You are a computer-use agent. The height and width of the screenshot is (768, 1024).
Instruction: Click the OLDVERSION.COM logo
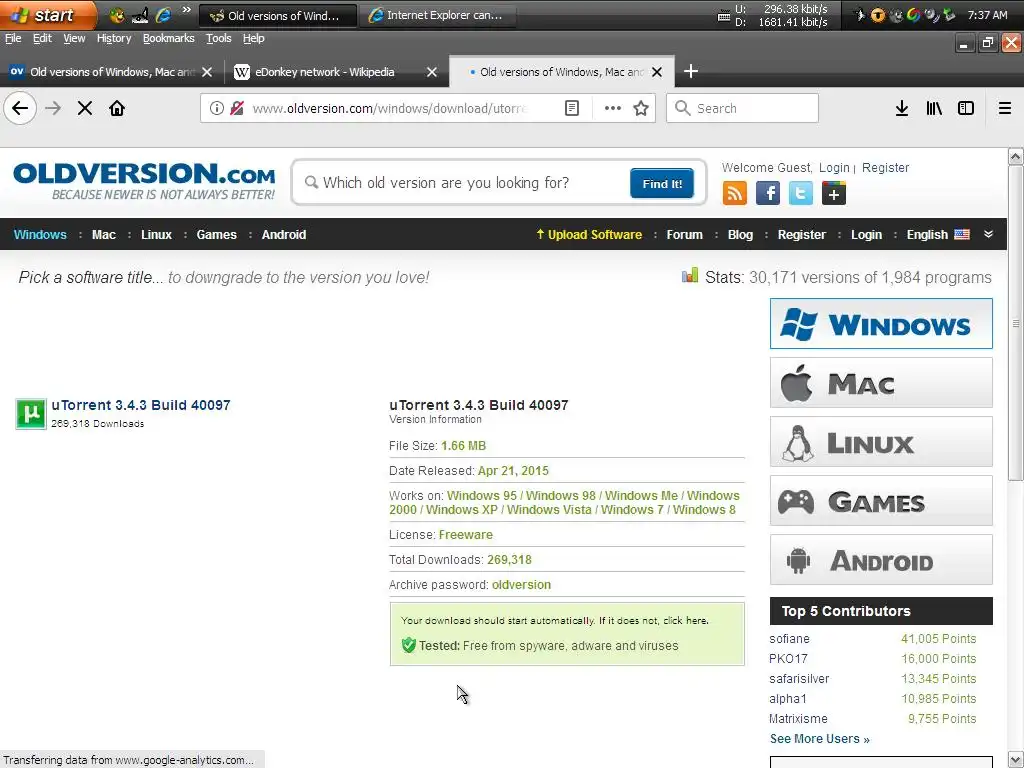tap(144, 181)
